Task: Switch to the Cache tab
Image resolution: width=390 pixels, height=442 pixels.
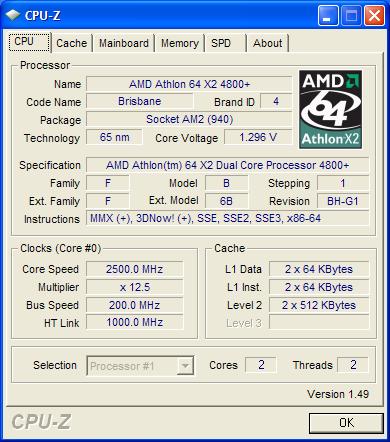Action: point(72,43)
